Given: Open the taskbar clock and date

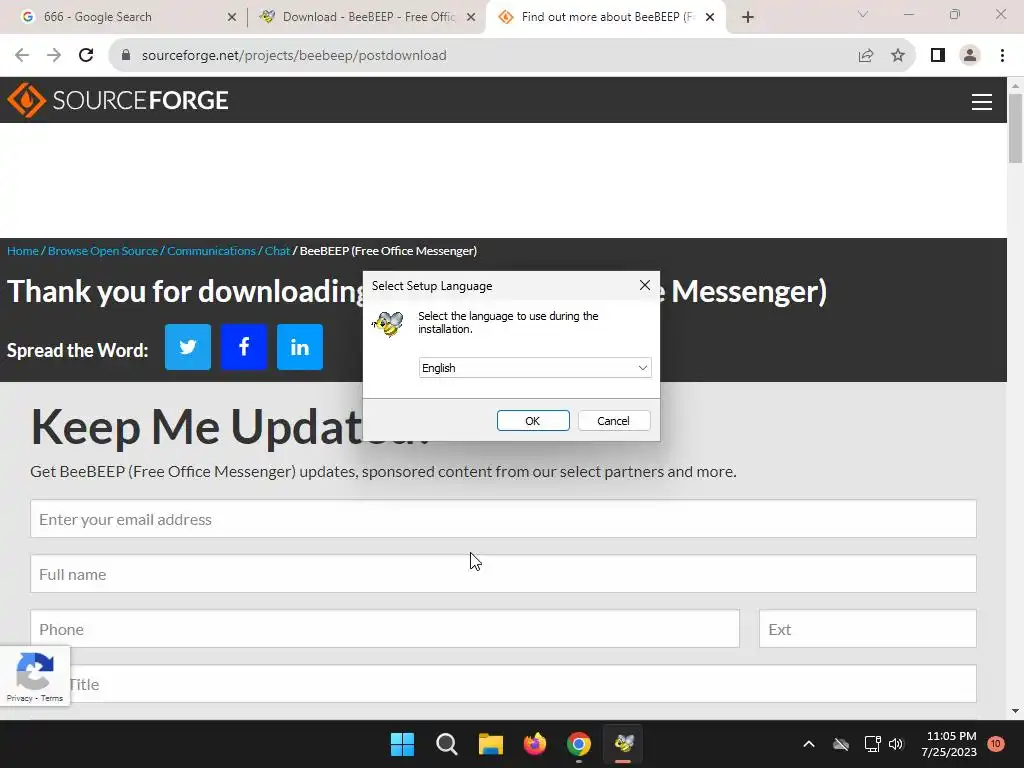Looking at the screenshot, I should pos(951,744).
